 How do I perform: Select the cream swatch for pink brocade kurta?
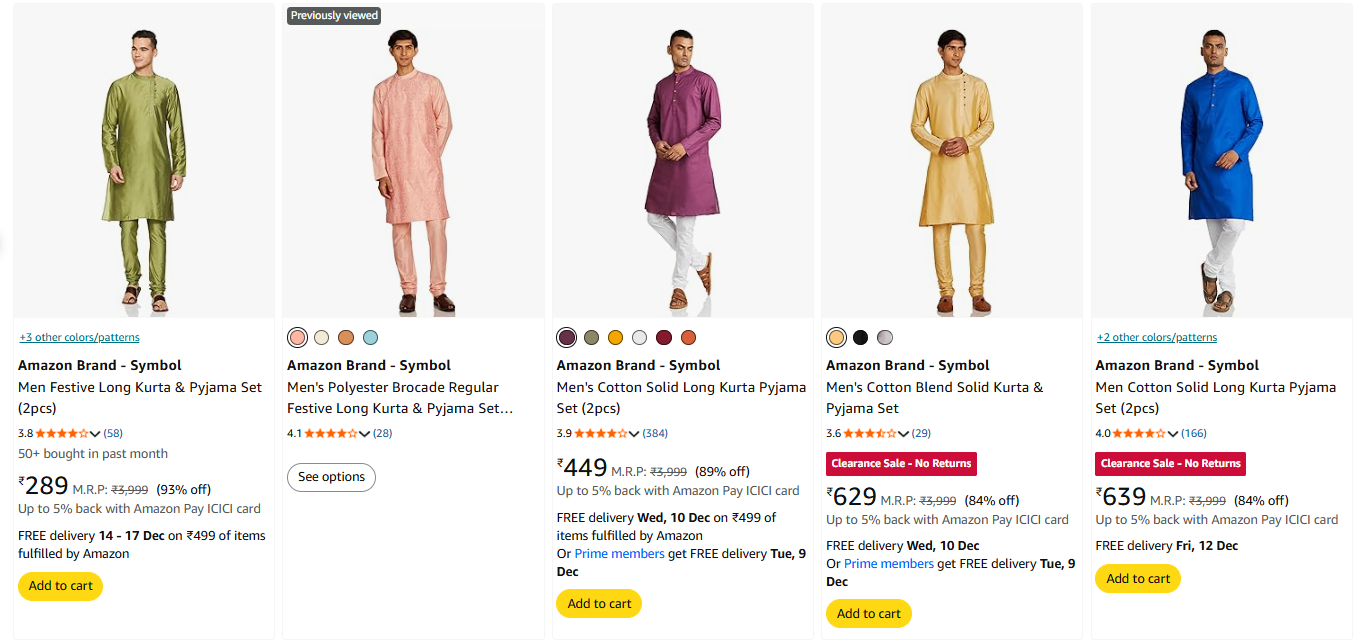[321, 337]
